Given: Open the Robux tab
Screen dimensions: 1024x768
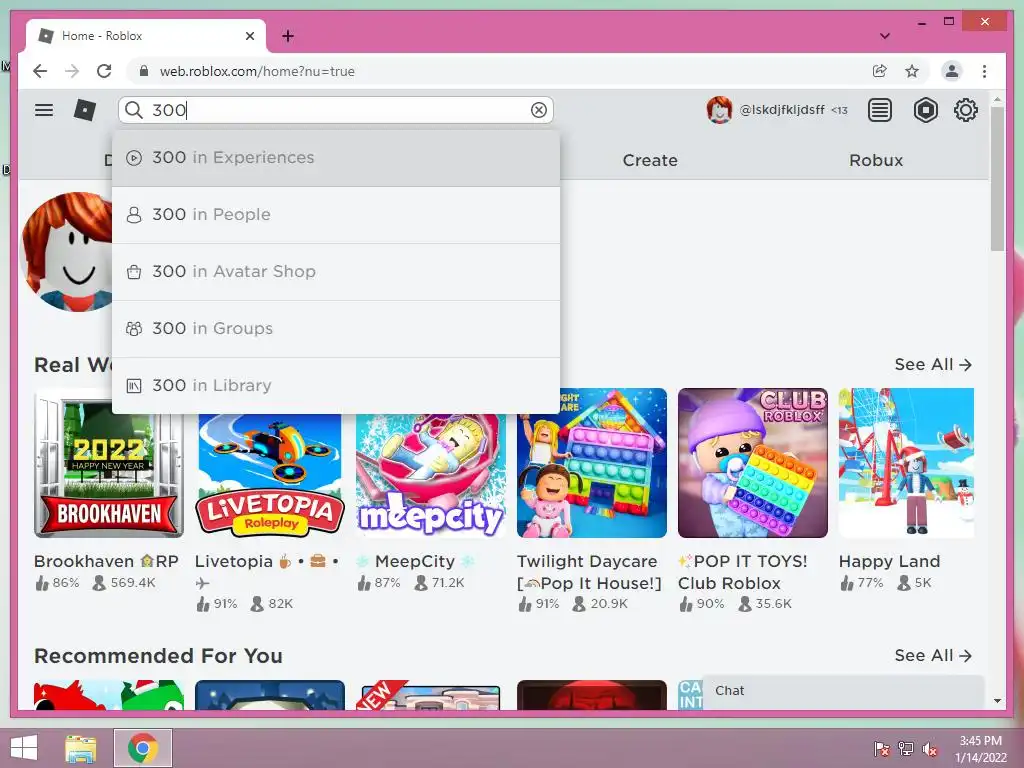Looking at the screenshot, I should (876, 160).
